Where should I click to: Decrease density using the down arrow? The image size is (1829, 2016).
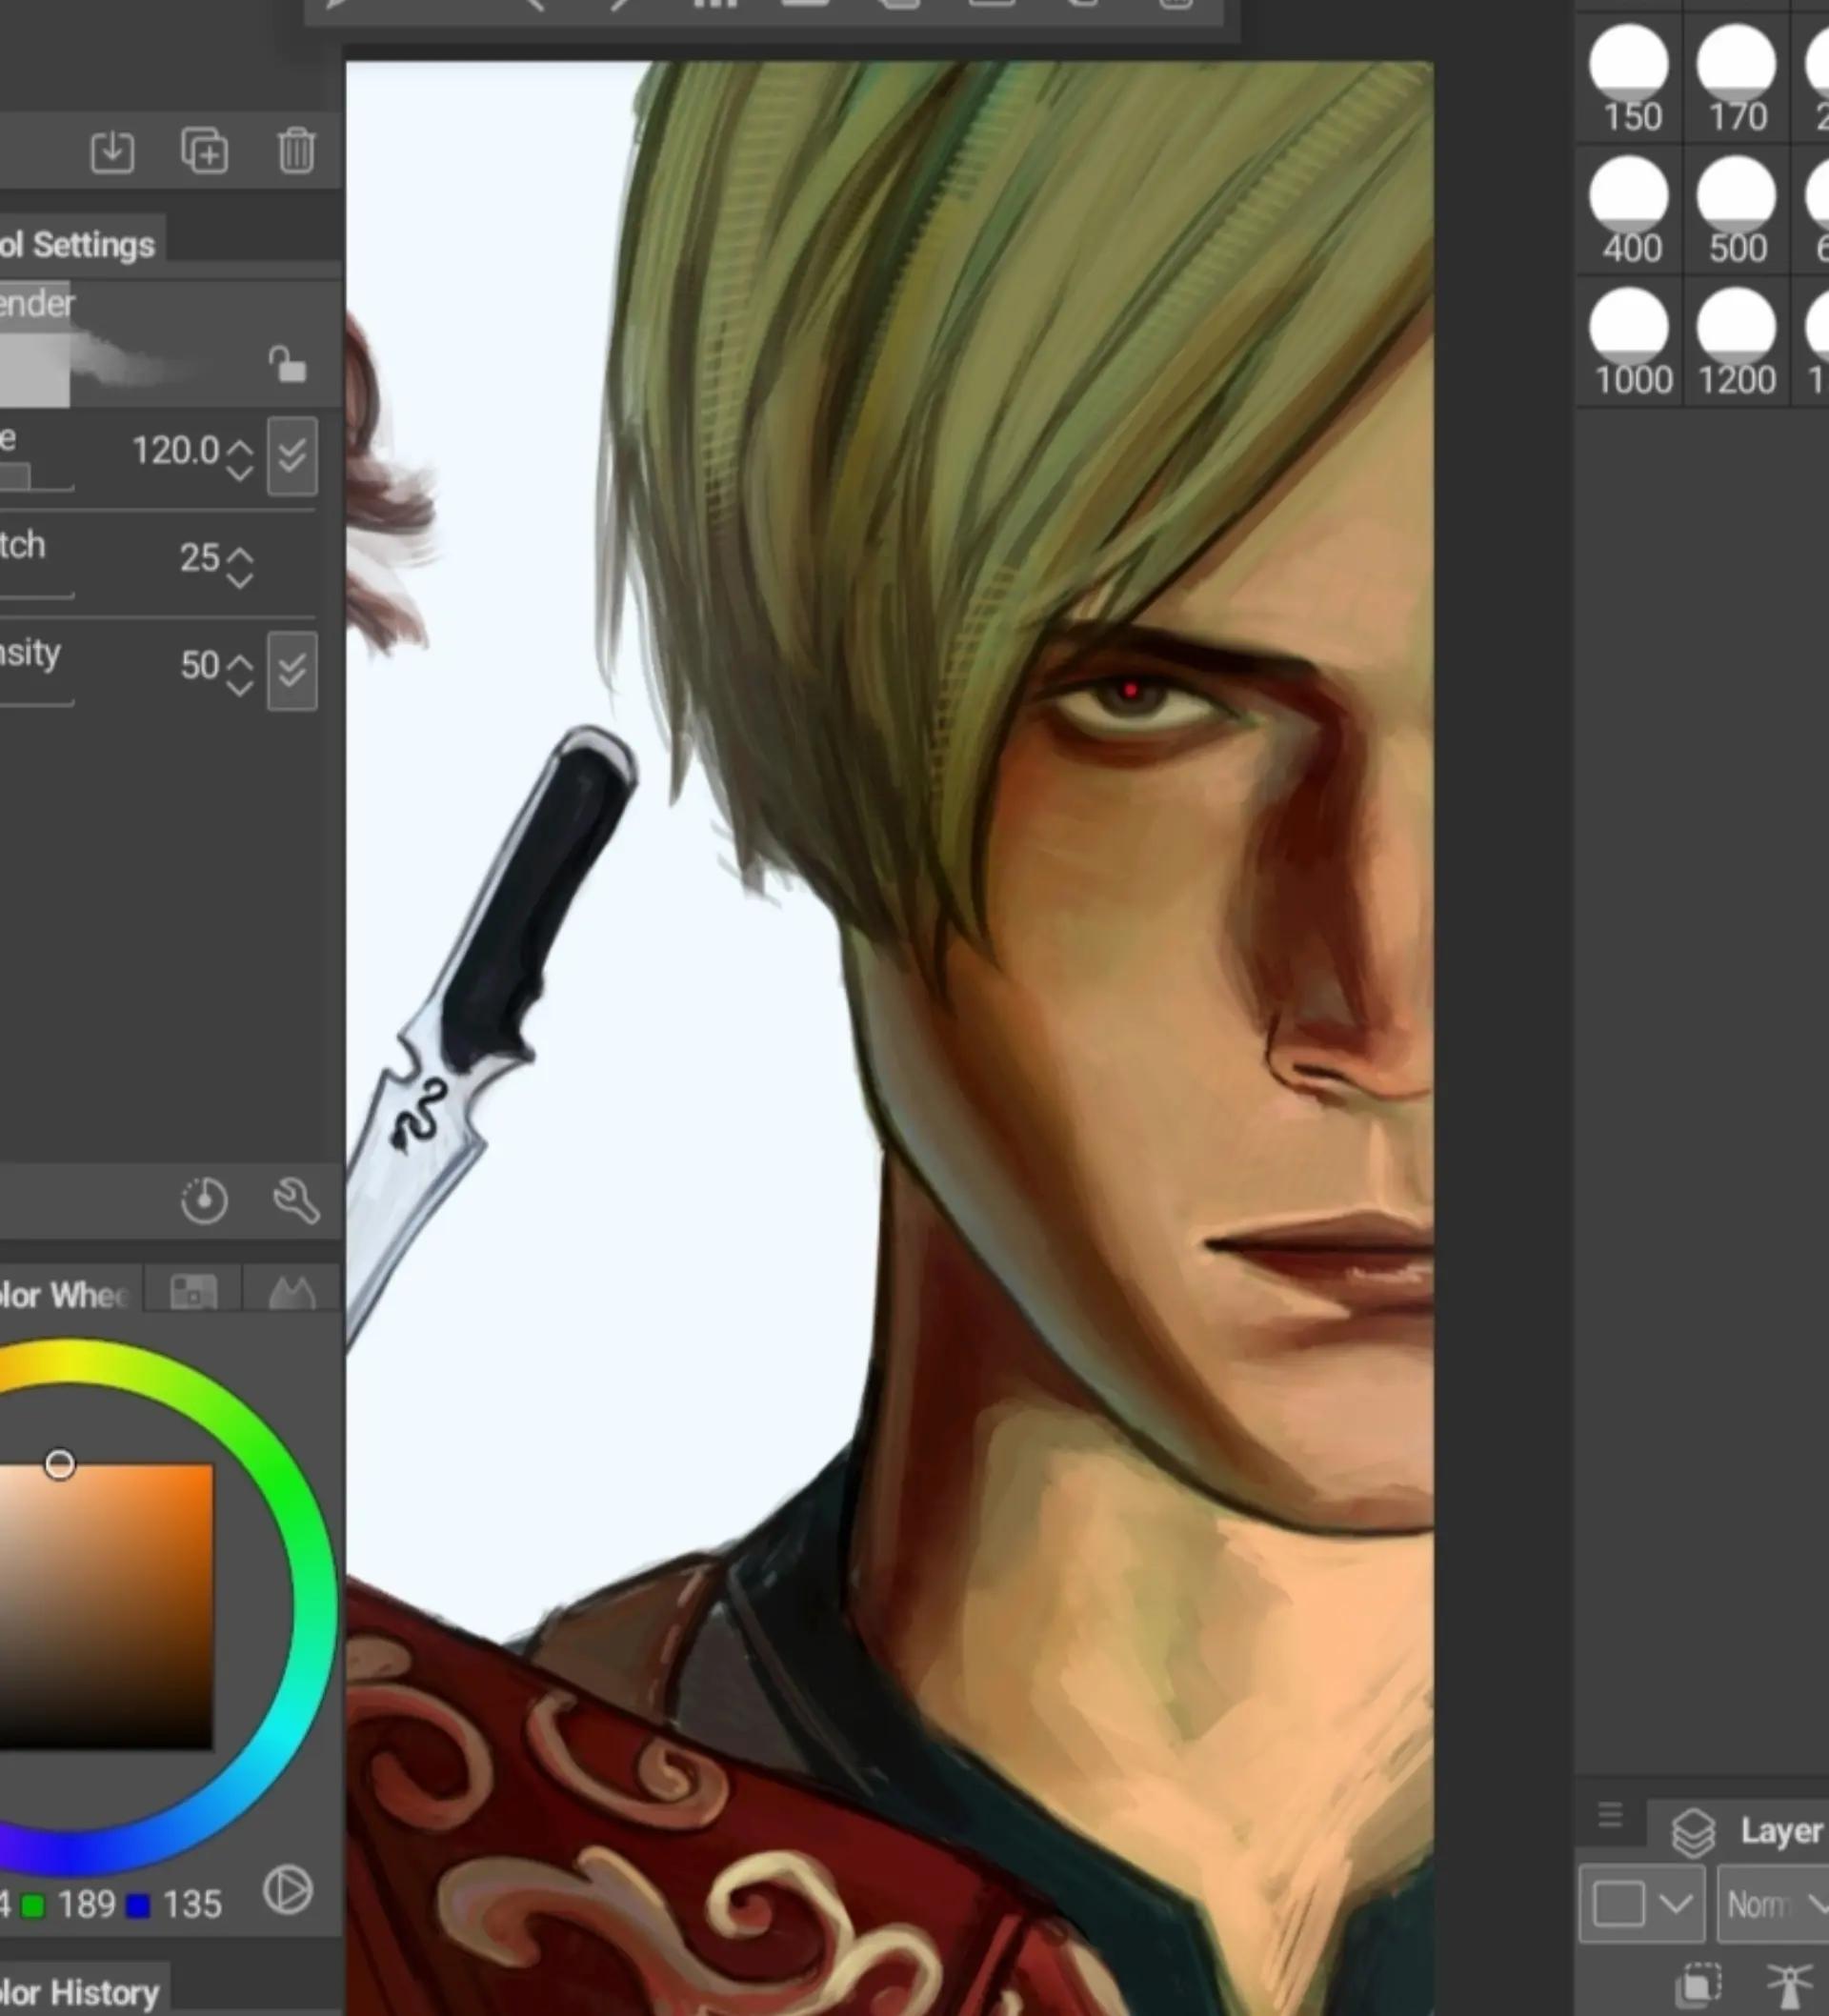point(240,687)
